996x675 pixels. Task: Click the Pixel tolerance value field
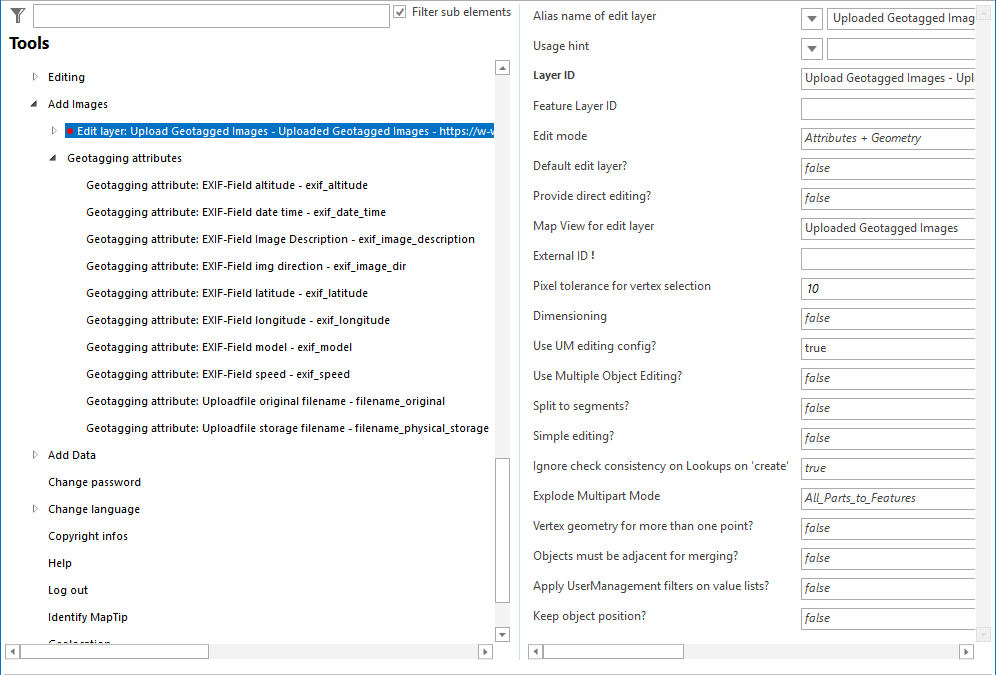888,288
